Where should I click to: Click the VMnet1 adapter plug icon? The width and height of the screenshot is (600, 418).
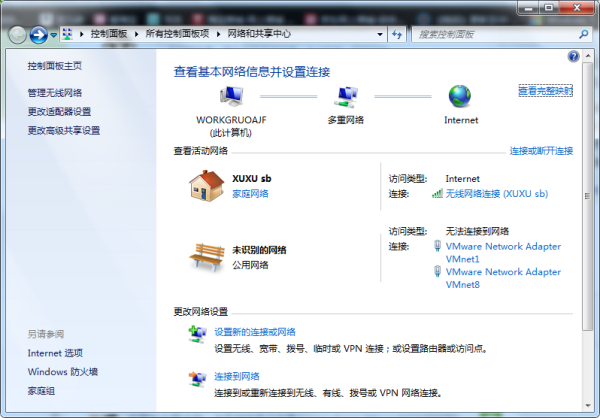tap(437, 246)
